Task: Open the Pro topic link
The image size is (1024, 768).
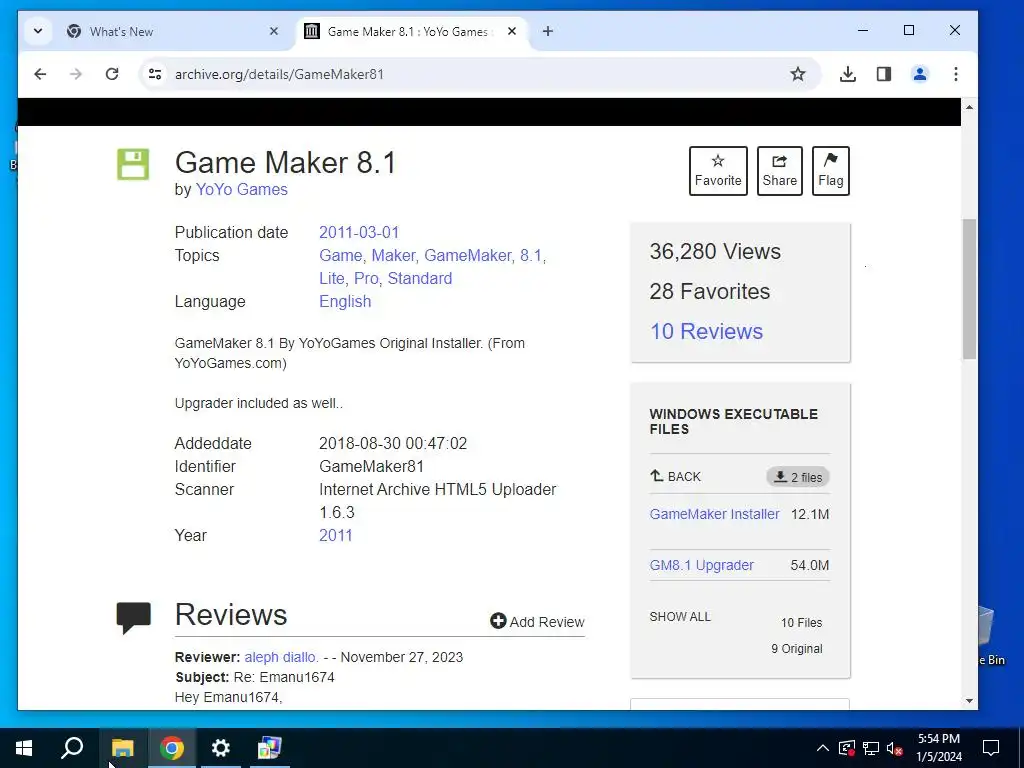Action: point(366,278)
